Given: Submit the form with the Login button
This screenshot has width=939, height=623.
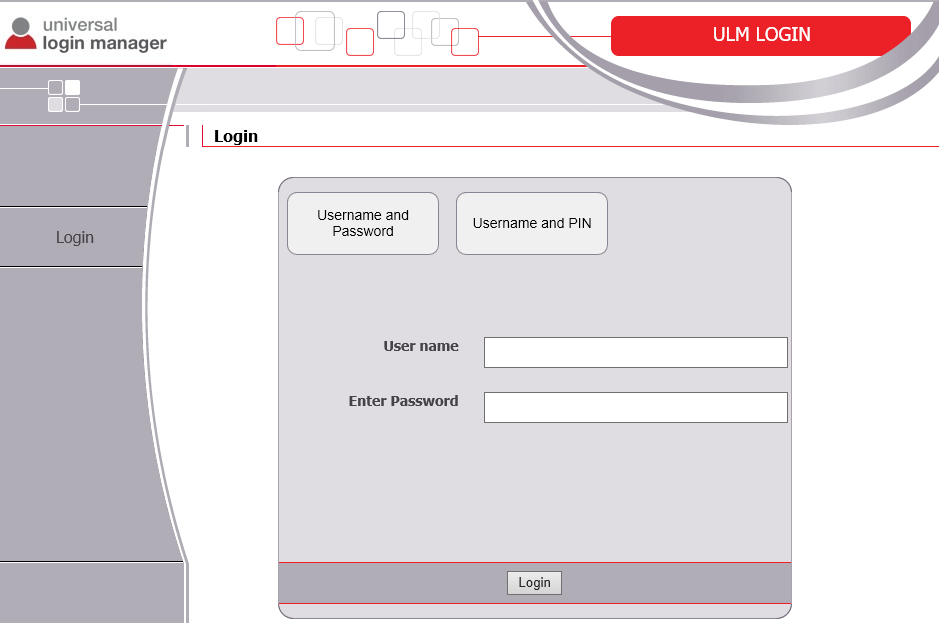Looking at the screenshot, I should click(x=534, y=583).
